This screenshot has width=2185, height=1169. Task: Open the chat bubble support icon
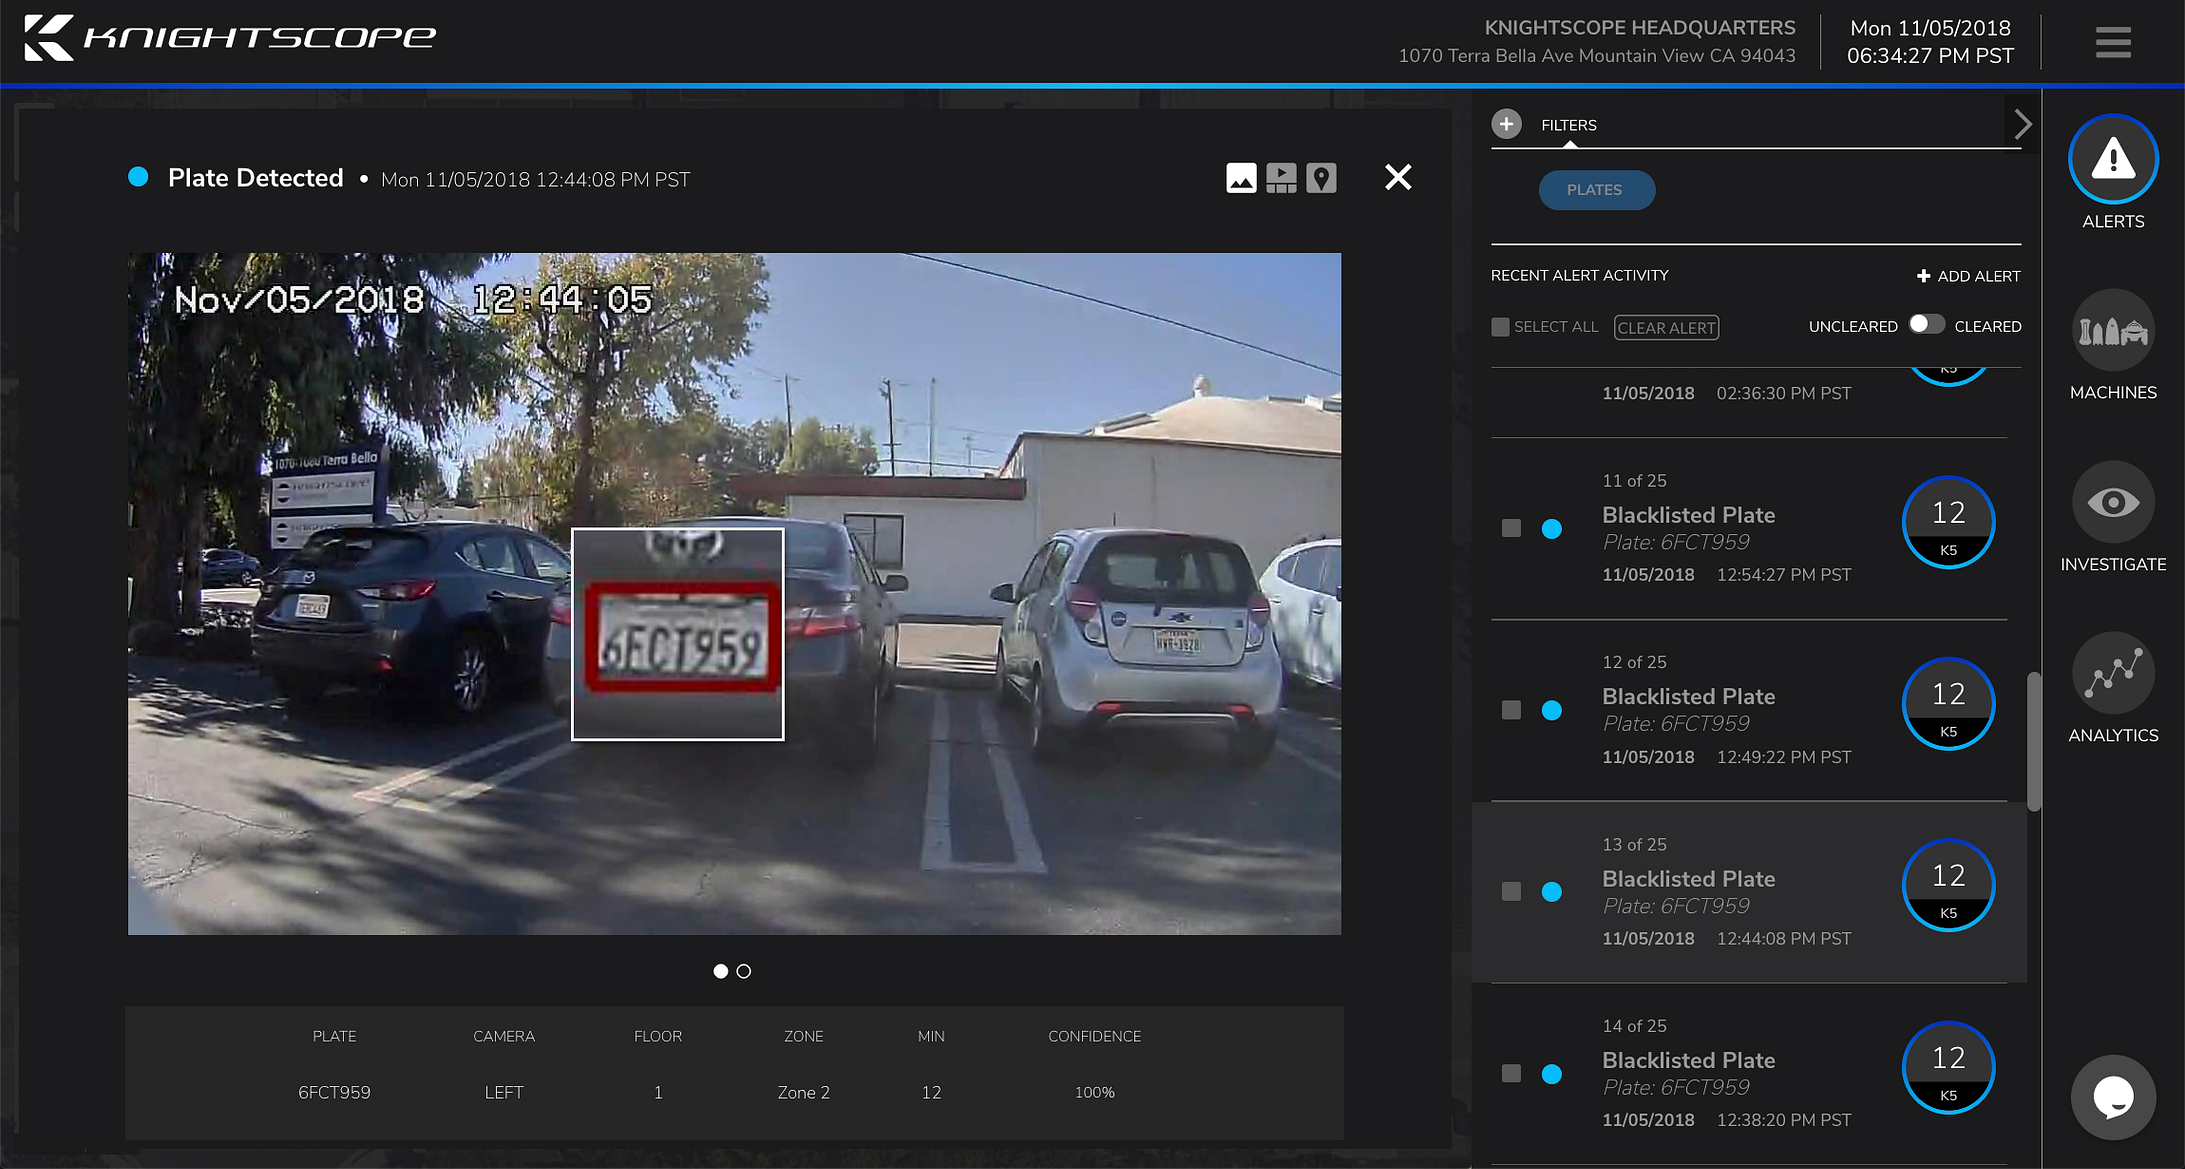point(2112,1097)
